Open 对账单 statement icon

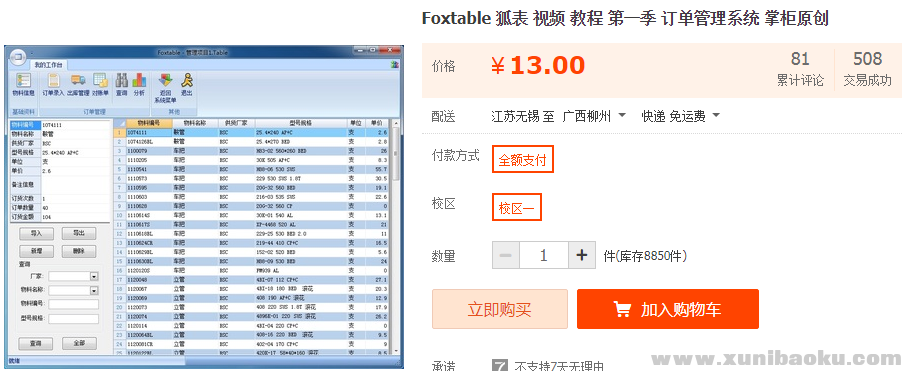pos(100,85)
